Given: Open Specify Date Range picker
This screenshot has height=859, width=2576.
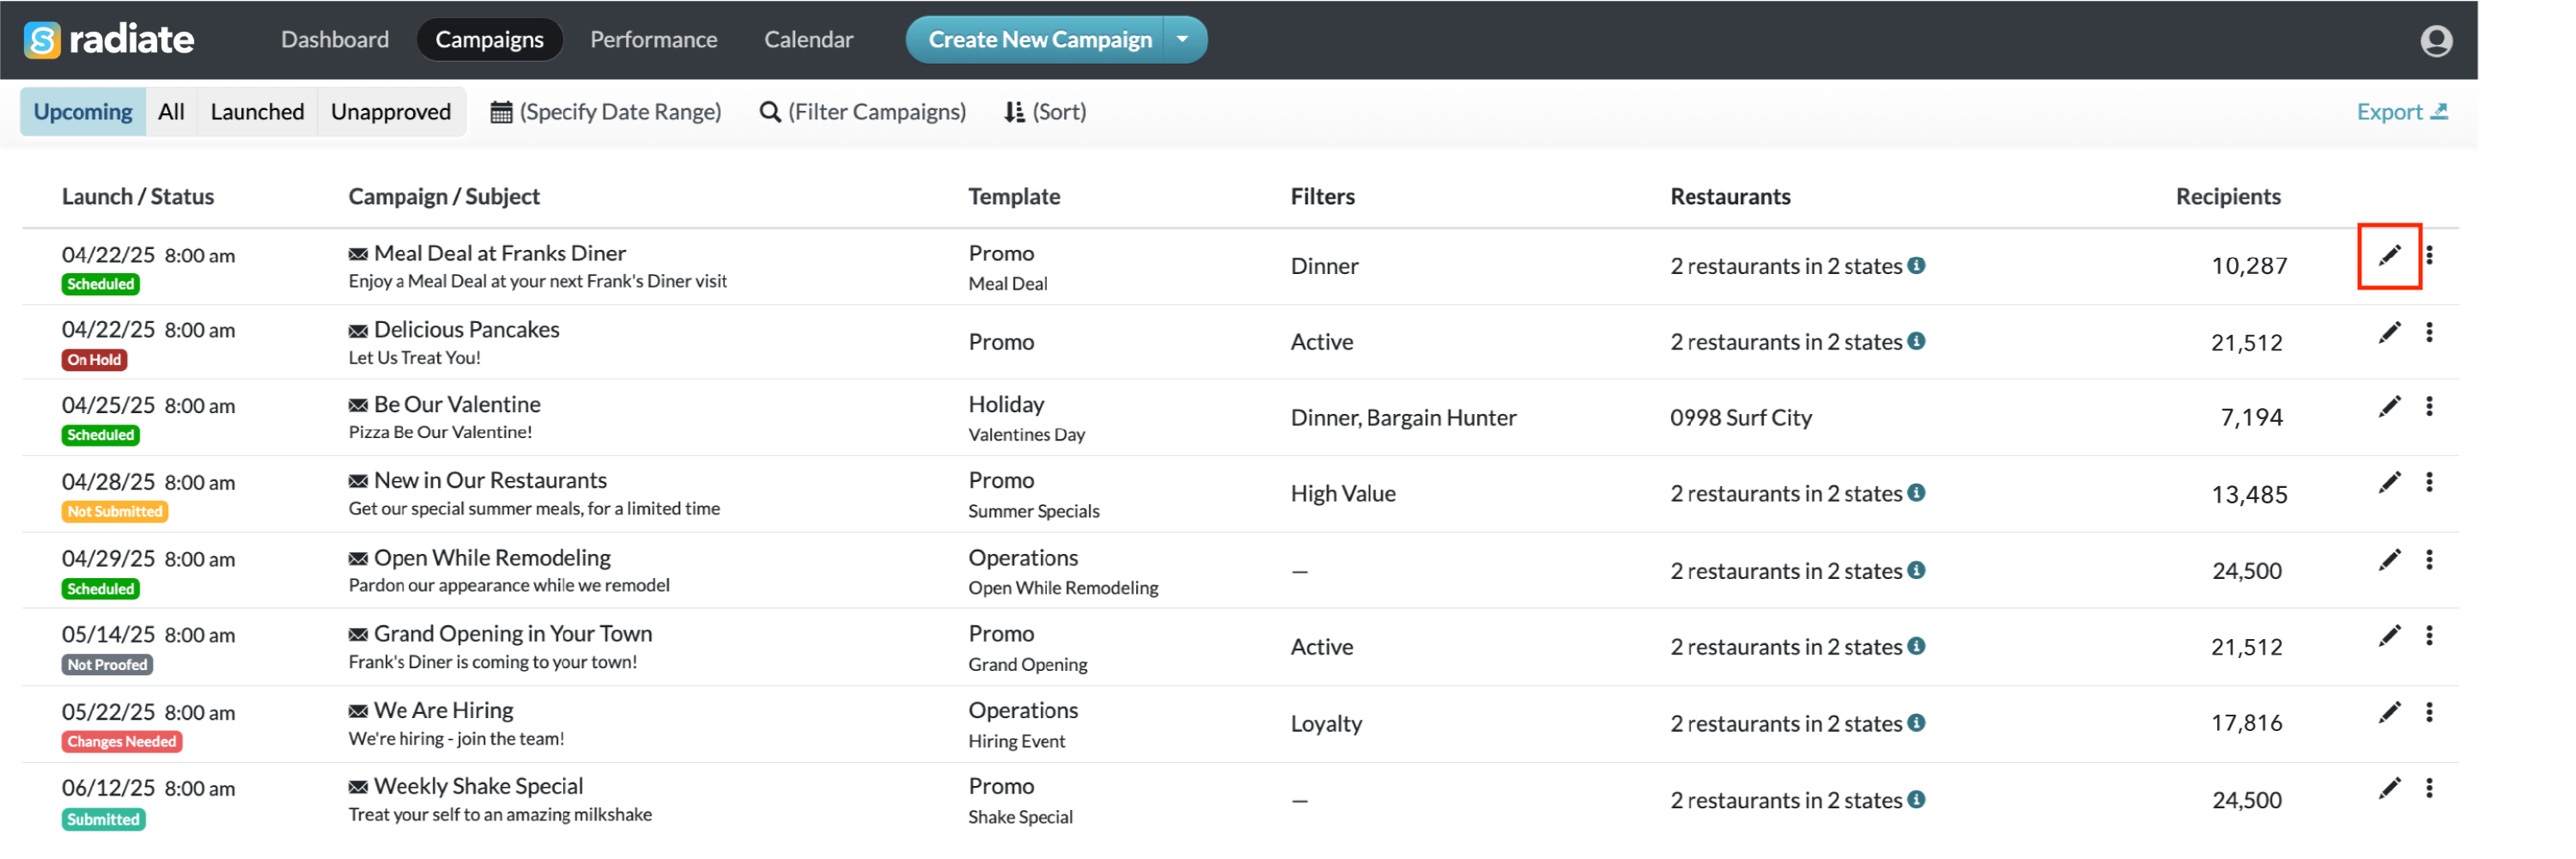Looking at the screenshot, I should (x=606, y=112).
